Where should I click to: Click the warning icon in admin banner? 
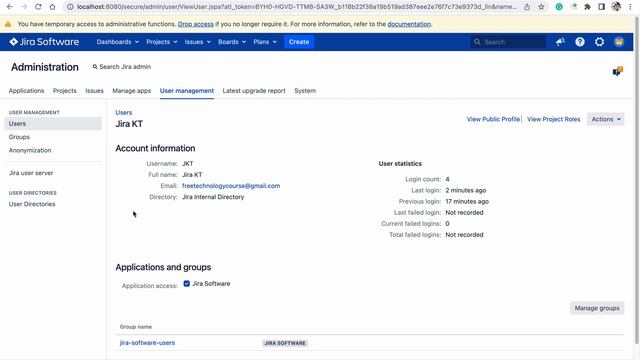[x=8, y=24]
